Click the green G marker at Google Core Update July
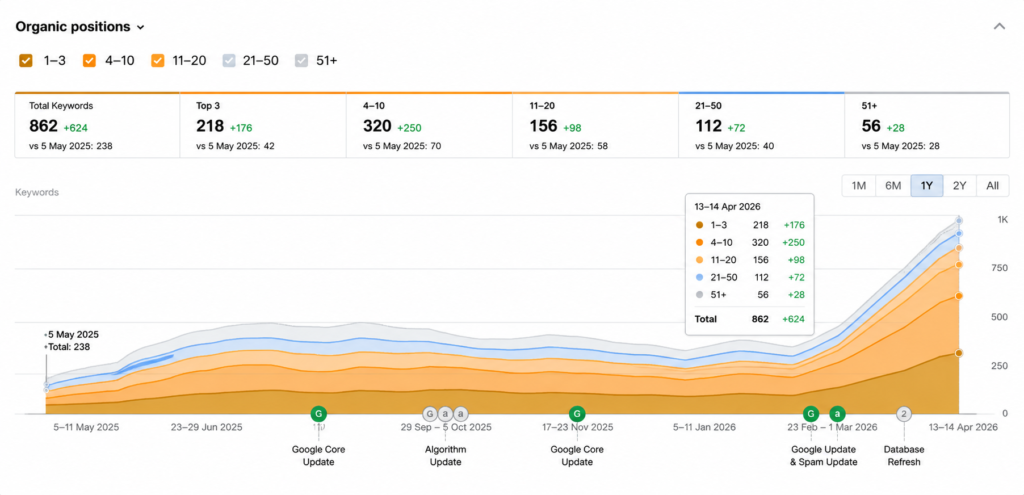Image resolution: width=1024 pixels, height=495 pixels. tap(318, 413)
